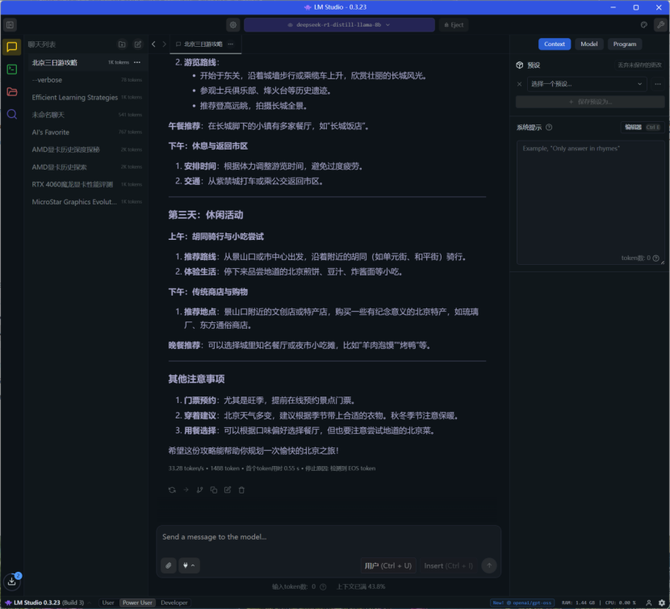Screen dimensions: 670x609
Task: Click the attach file paperclip icon
Action: [169, 566]
